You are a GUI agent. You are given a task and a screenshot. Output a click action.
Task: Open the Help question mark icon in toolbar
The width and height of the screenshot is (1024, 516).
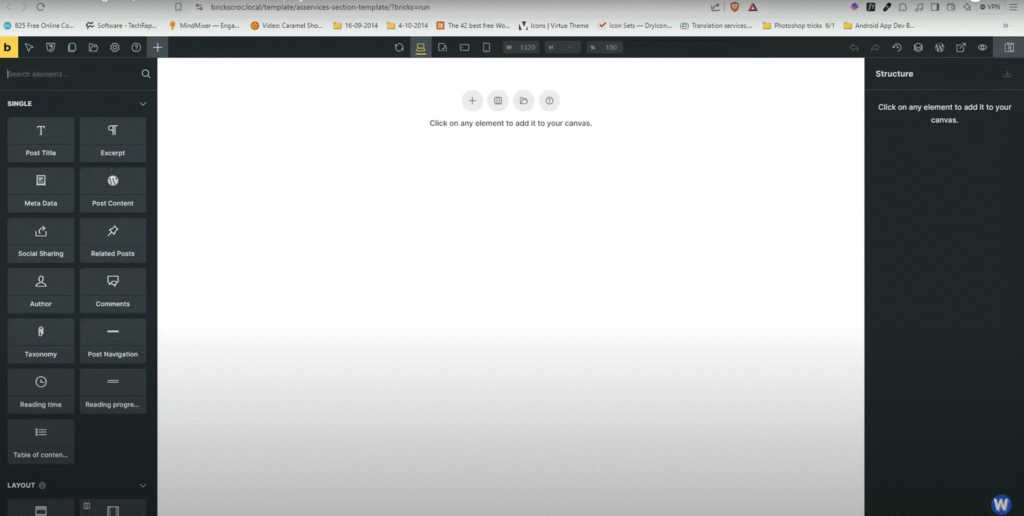click(136, 47)
